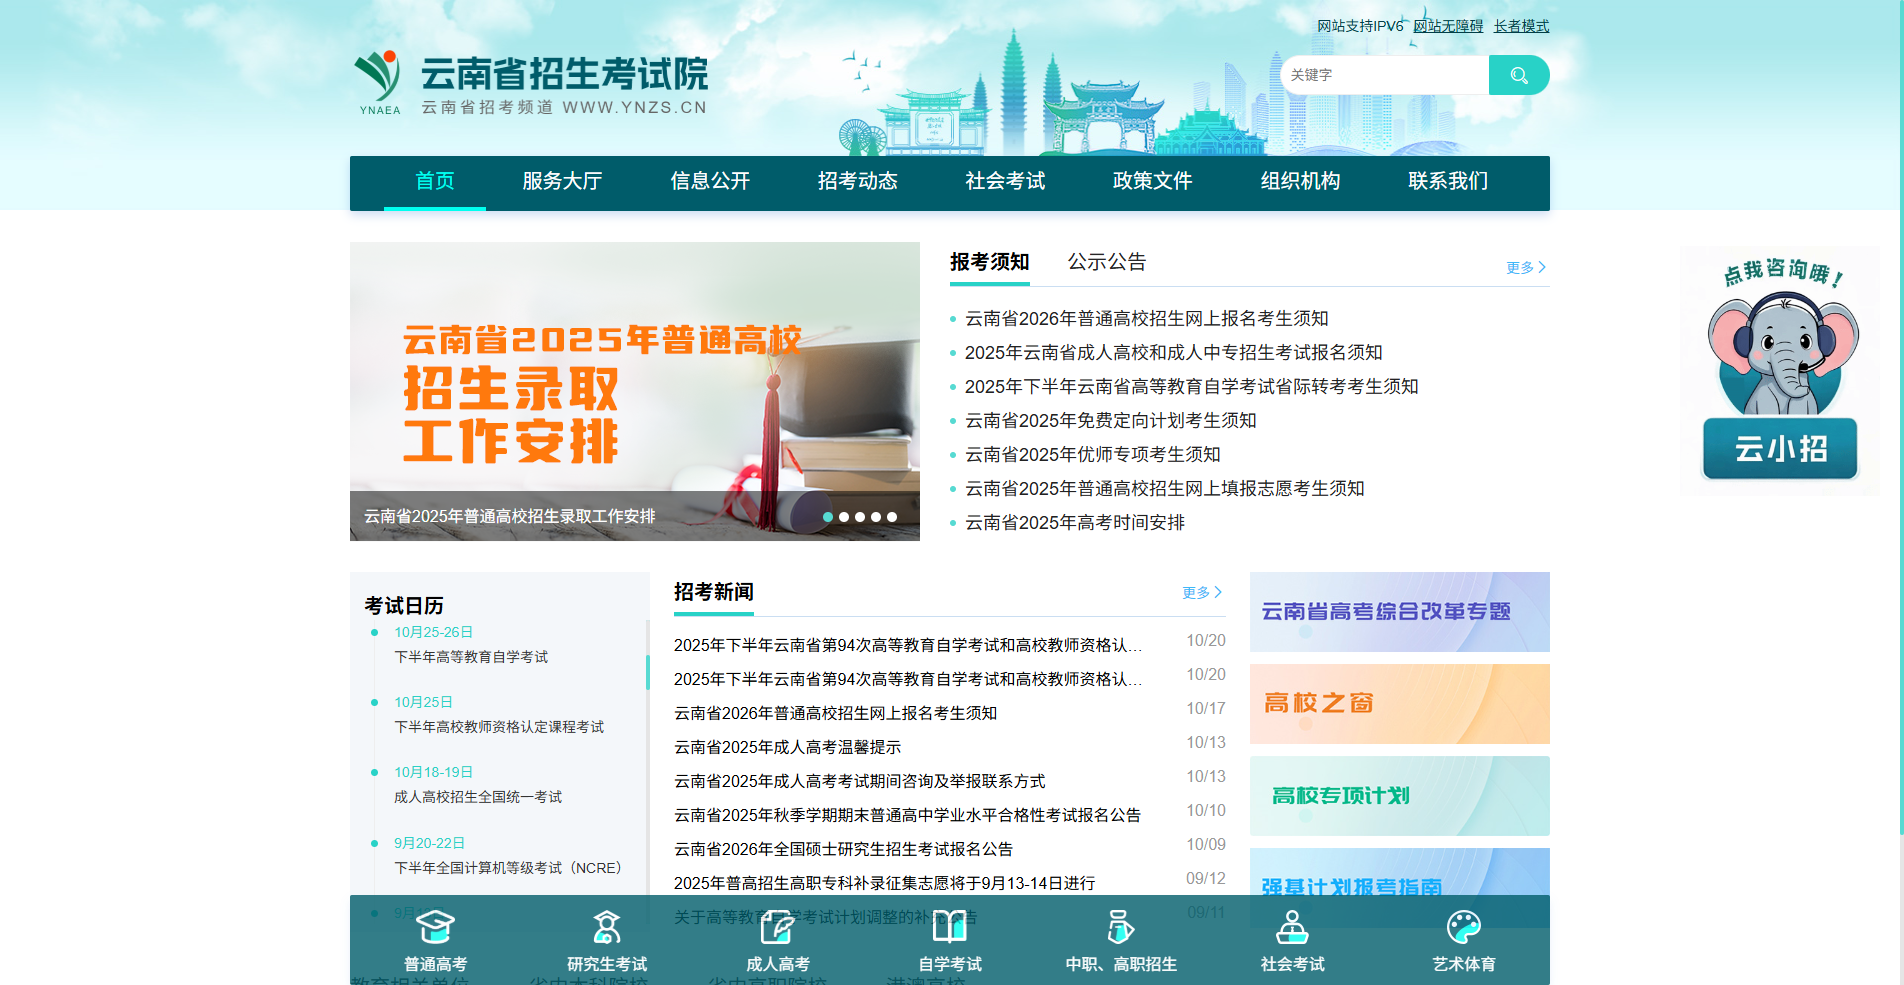Open the 成人高考 section icon
Screen dimensions: 1904x985
pos(777,928)
